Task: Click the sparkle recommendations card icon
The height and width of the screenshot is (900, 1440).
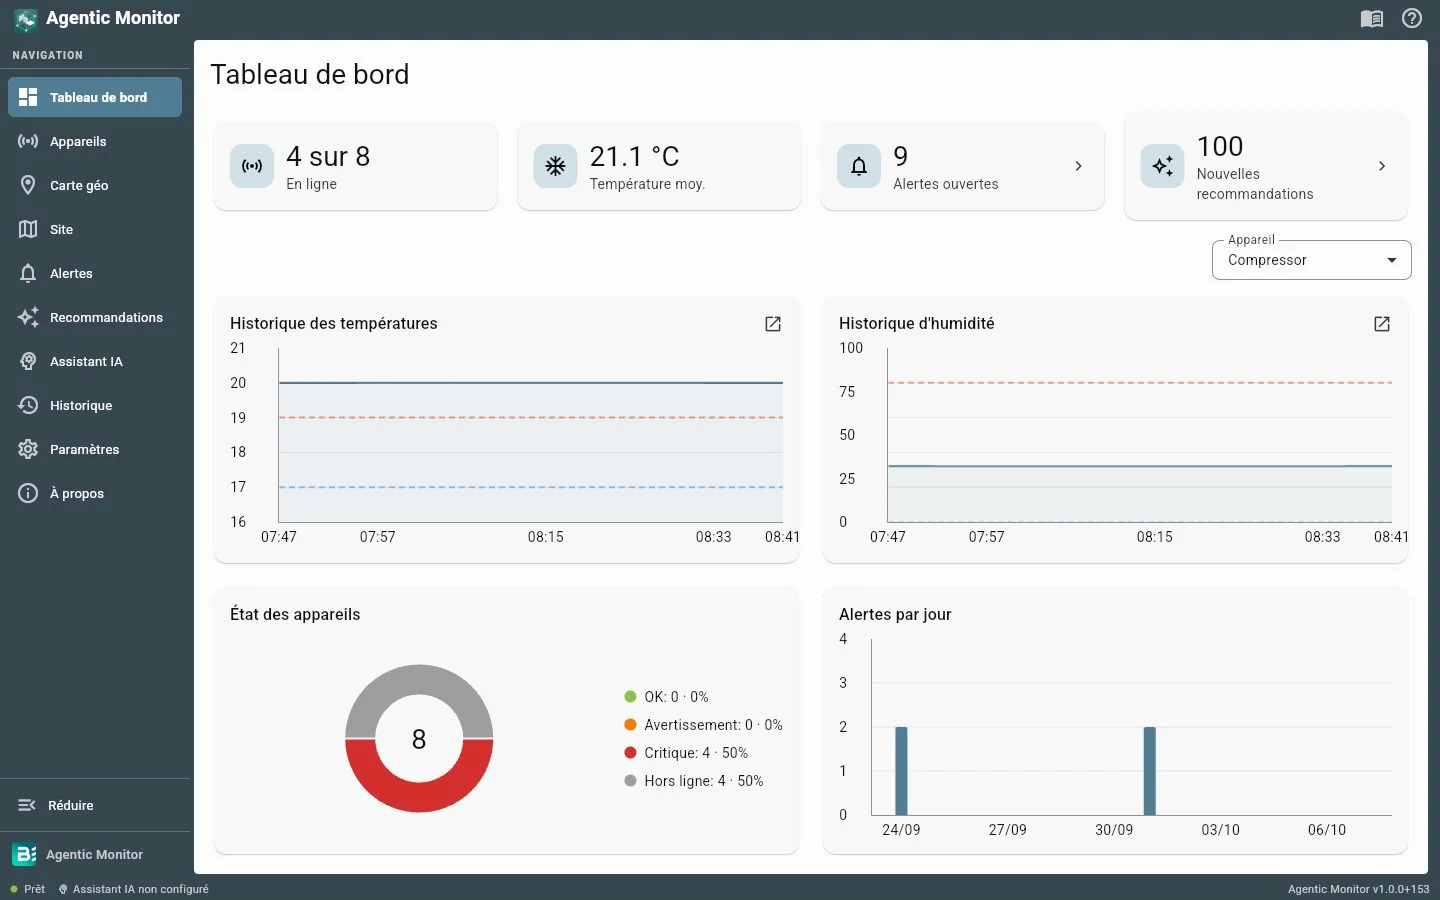Action: pos(1162,166)
